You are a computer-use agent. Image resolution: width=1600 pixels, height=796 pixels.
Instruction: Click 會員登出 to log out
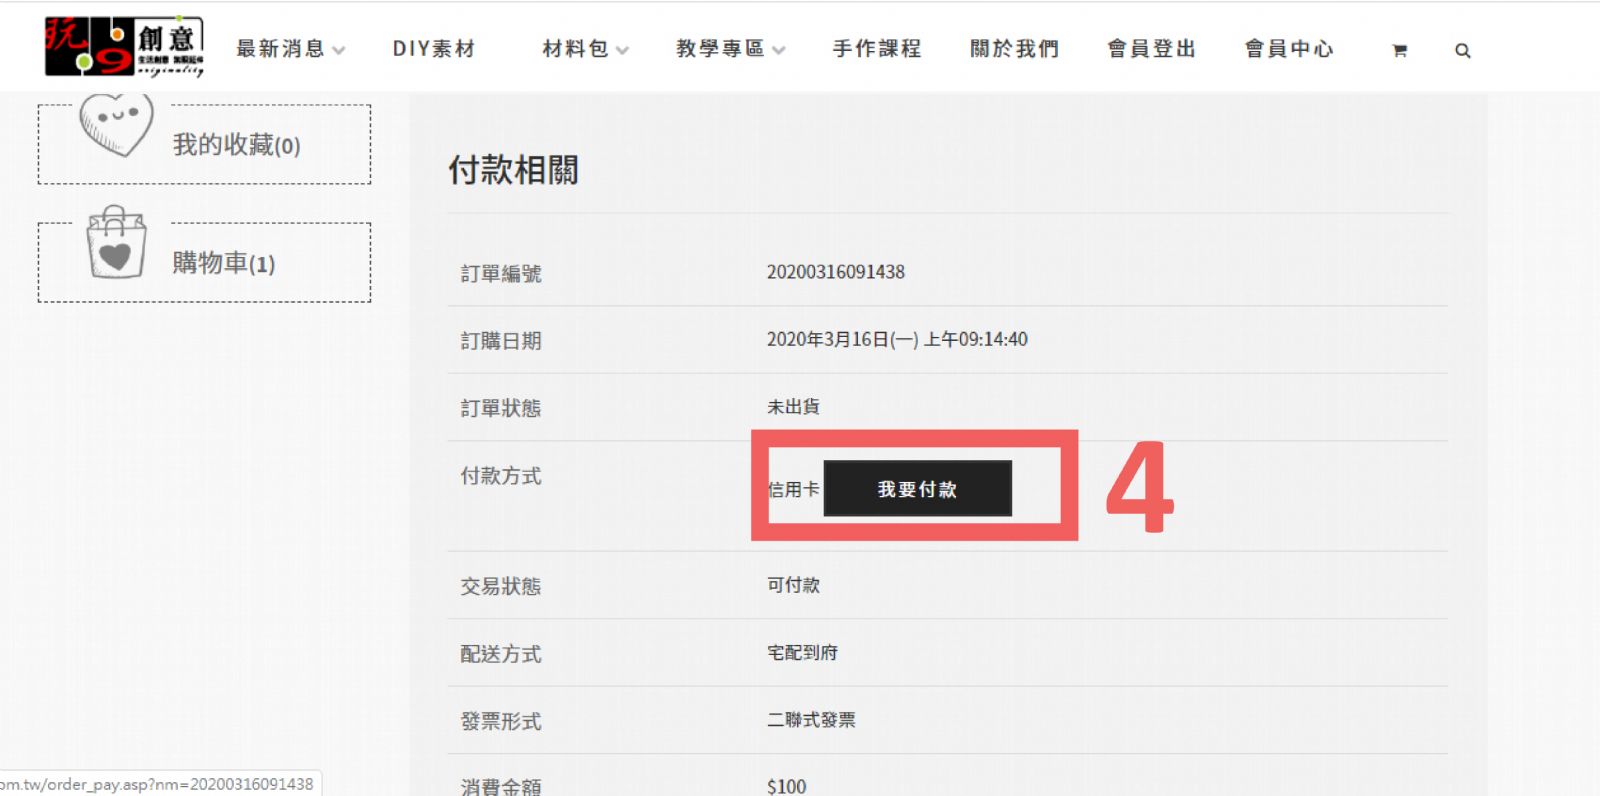point(1151,49)
